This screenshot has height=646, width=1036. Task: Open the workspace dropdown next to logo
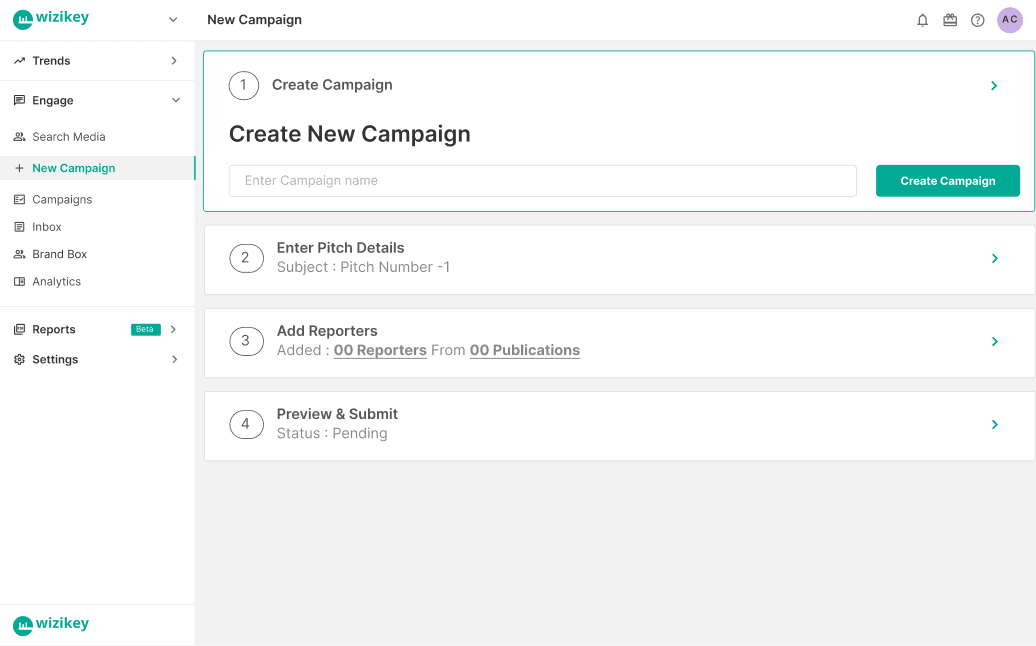coord(173,20)
